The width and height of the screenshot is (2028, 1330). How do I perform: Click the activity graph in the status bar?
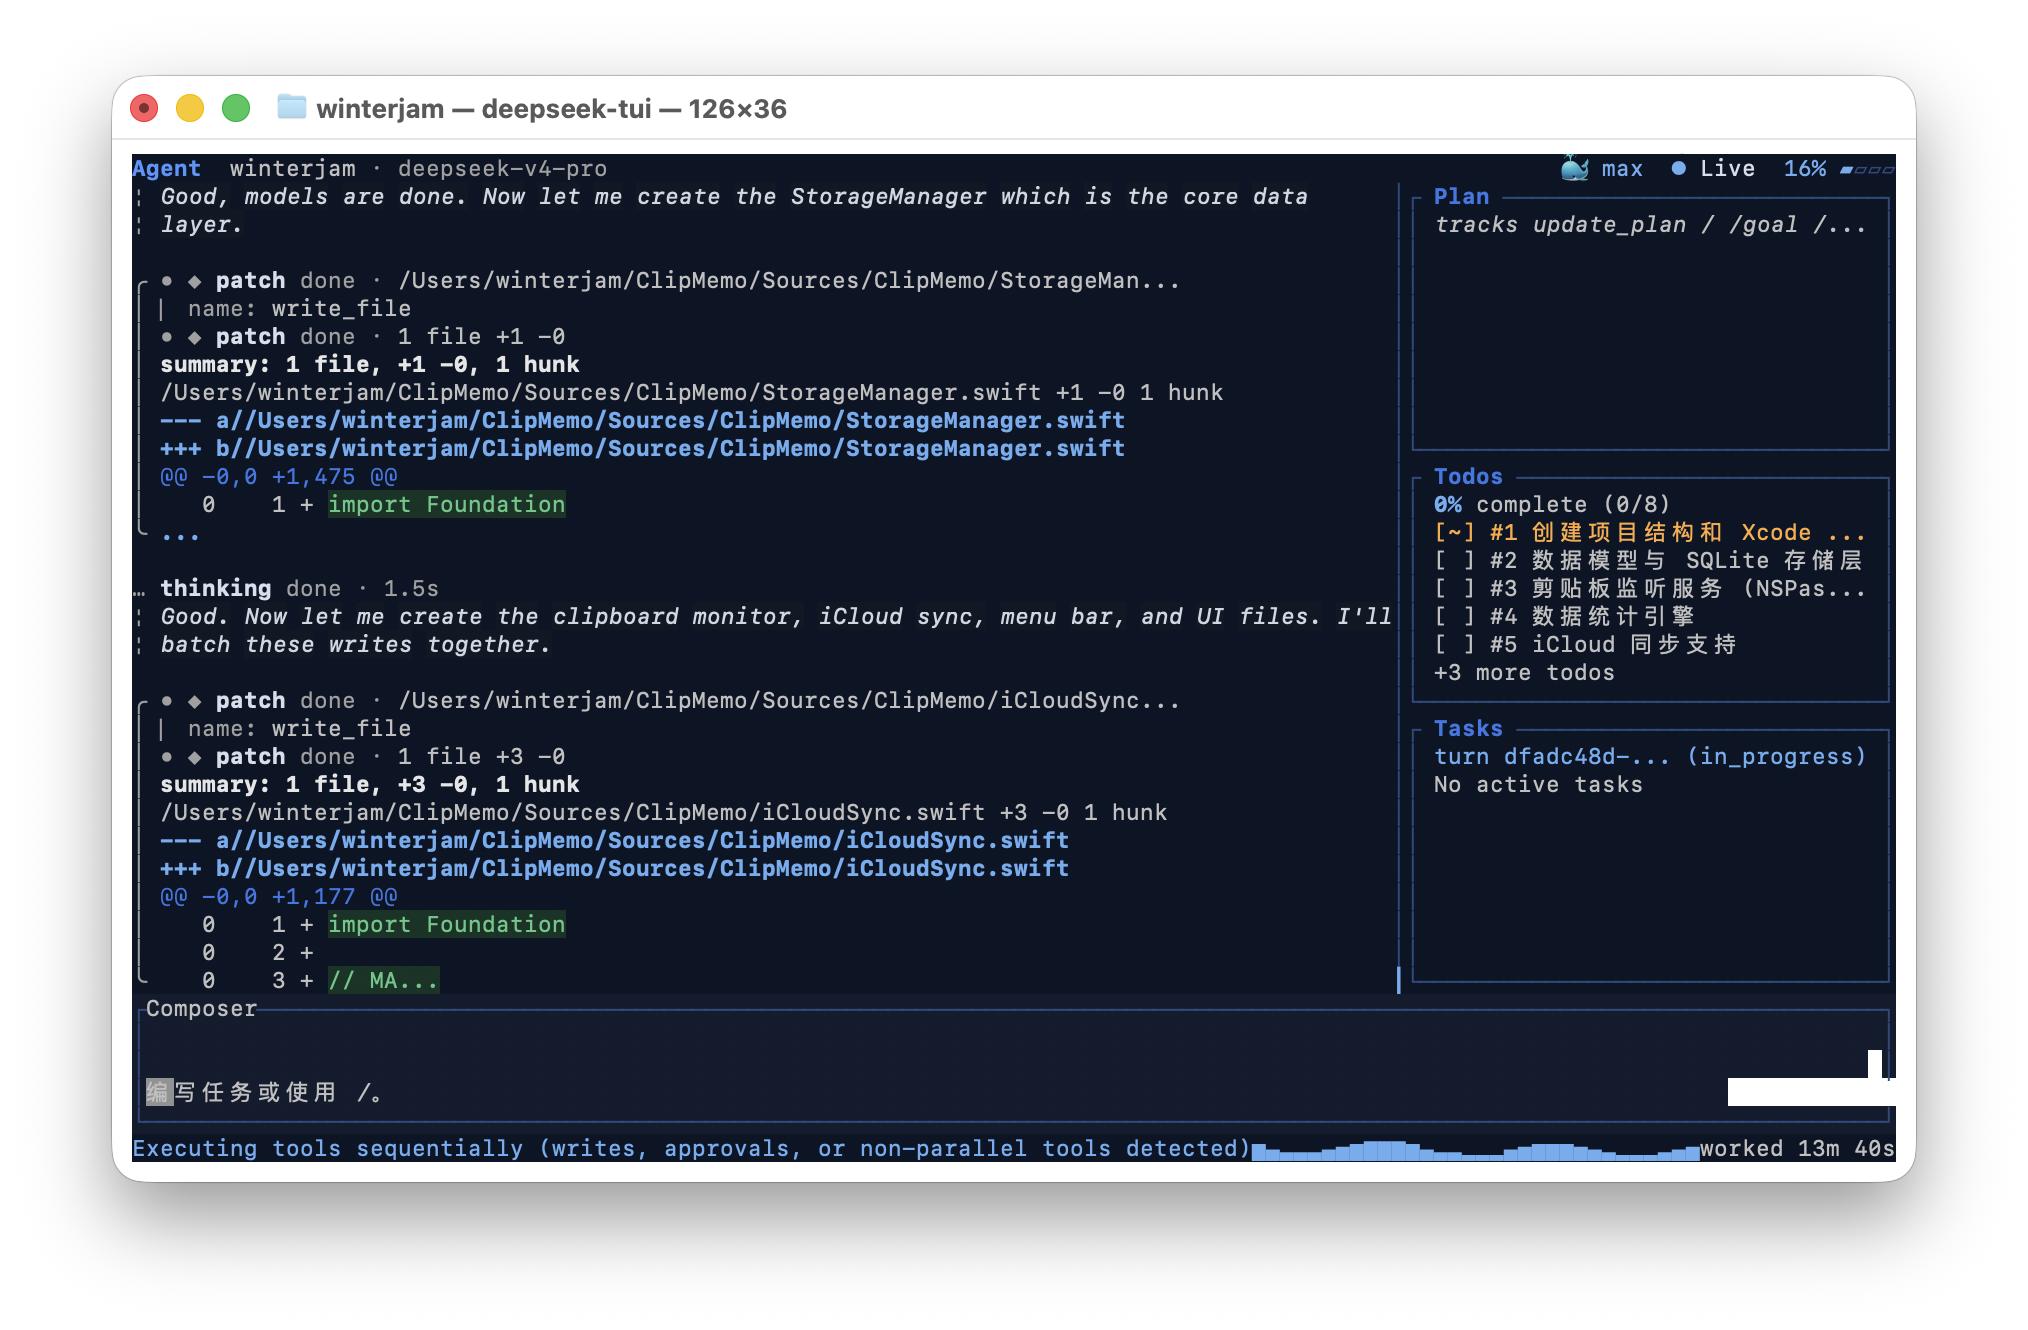click(x=1475, y=1150)
